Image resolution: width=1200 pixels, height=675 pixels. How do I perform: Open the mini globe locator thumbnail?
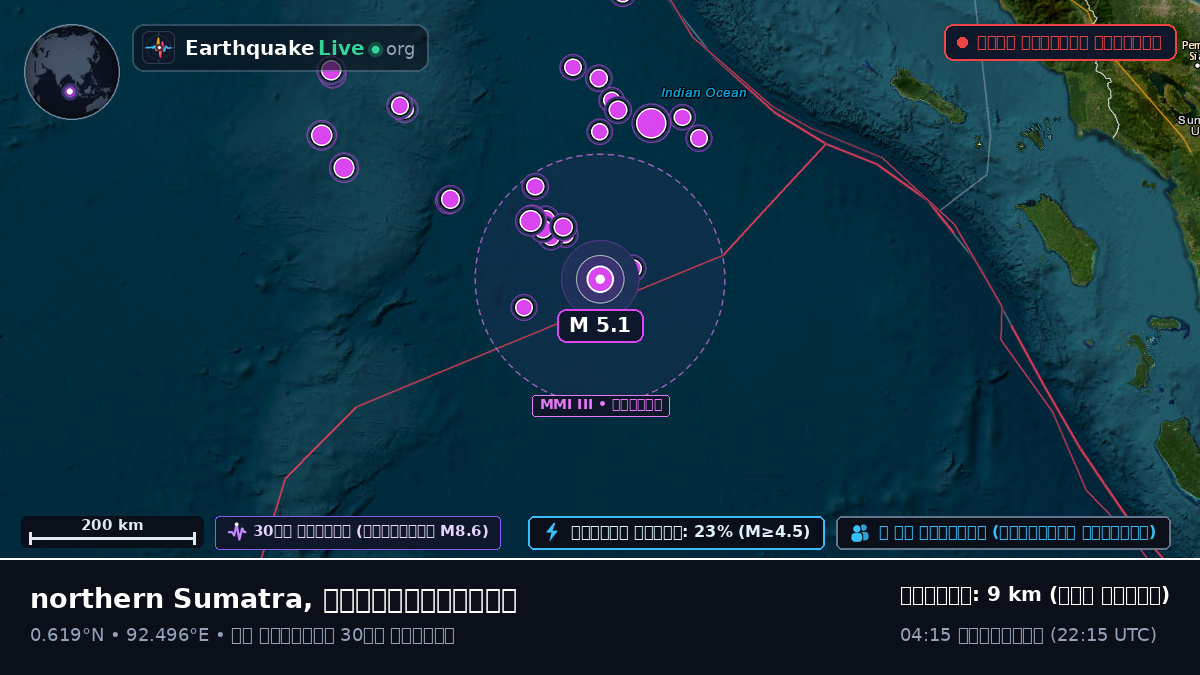pos(72,72)
